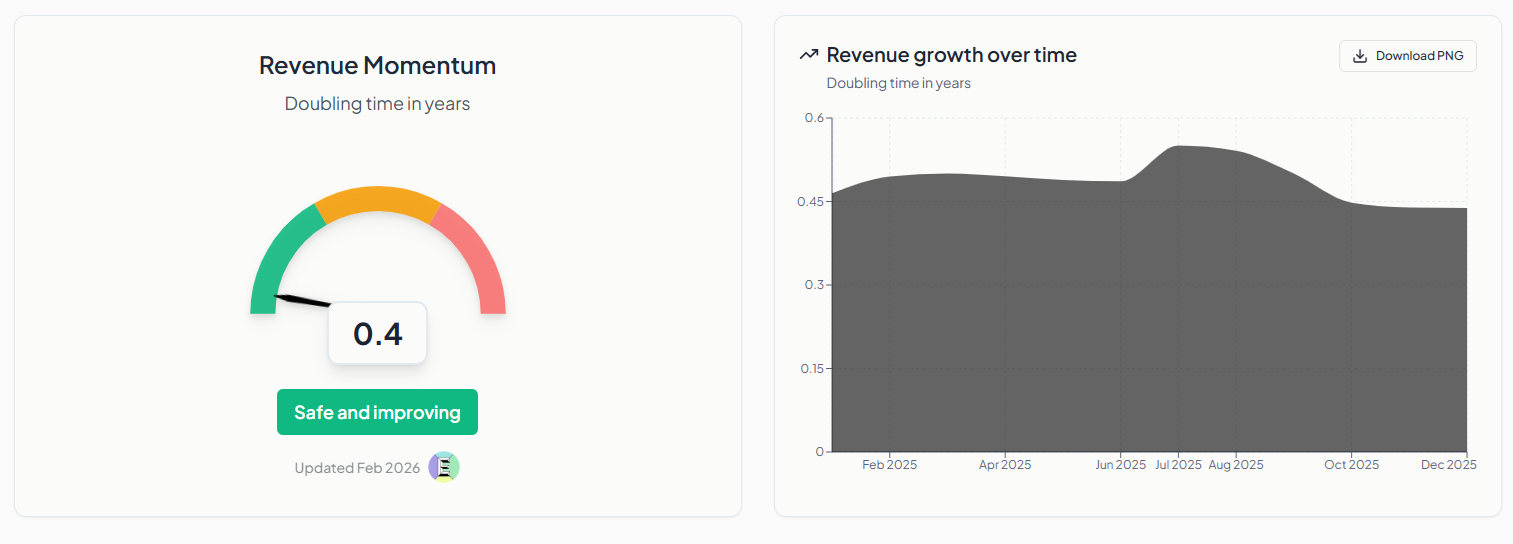Click the orange gauge segment
Image resolution: width=1513 pixels, height=544 pixels.
[x=378, y=200]
